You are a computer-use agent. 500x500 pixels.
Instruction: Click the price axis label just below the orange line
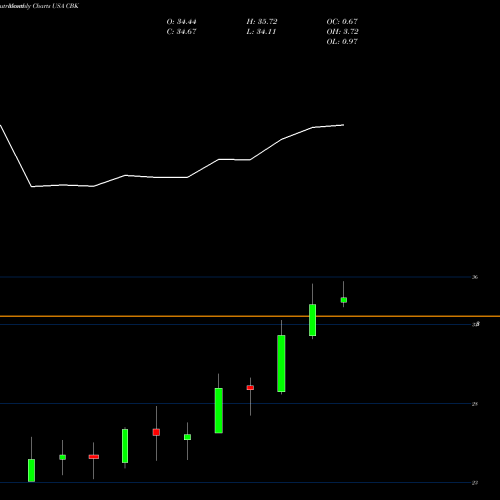tap(476, 324)
